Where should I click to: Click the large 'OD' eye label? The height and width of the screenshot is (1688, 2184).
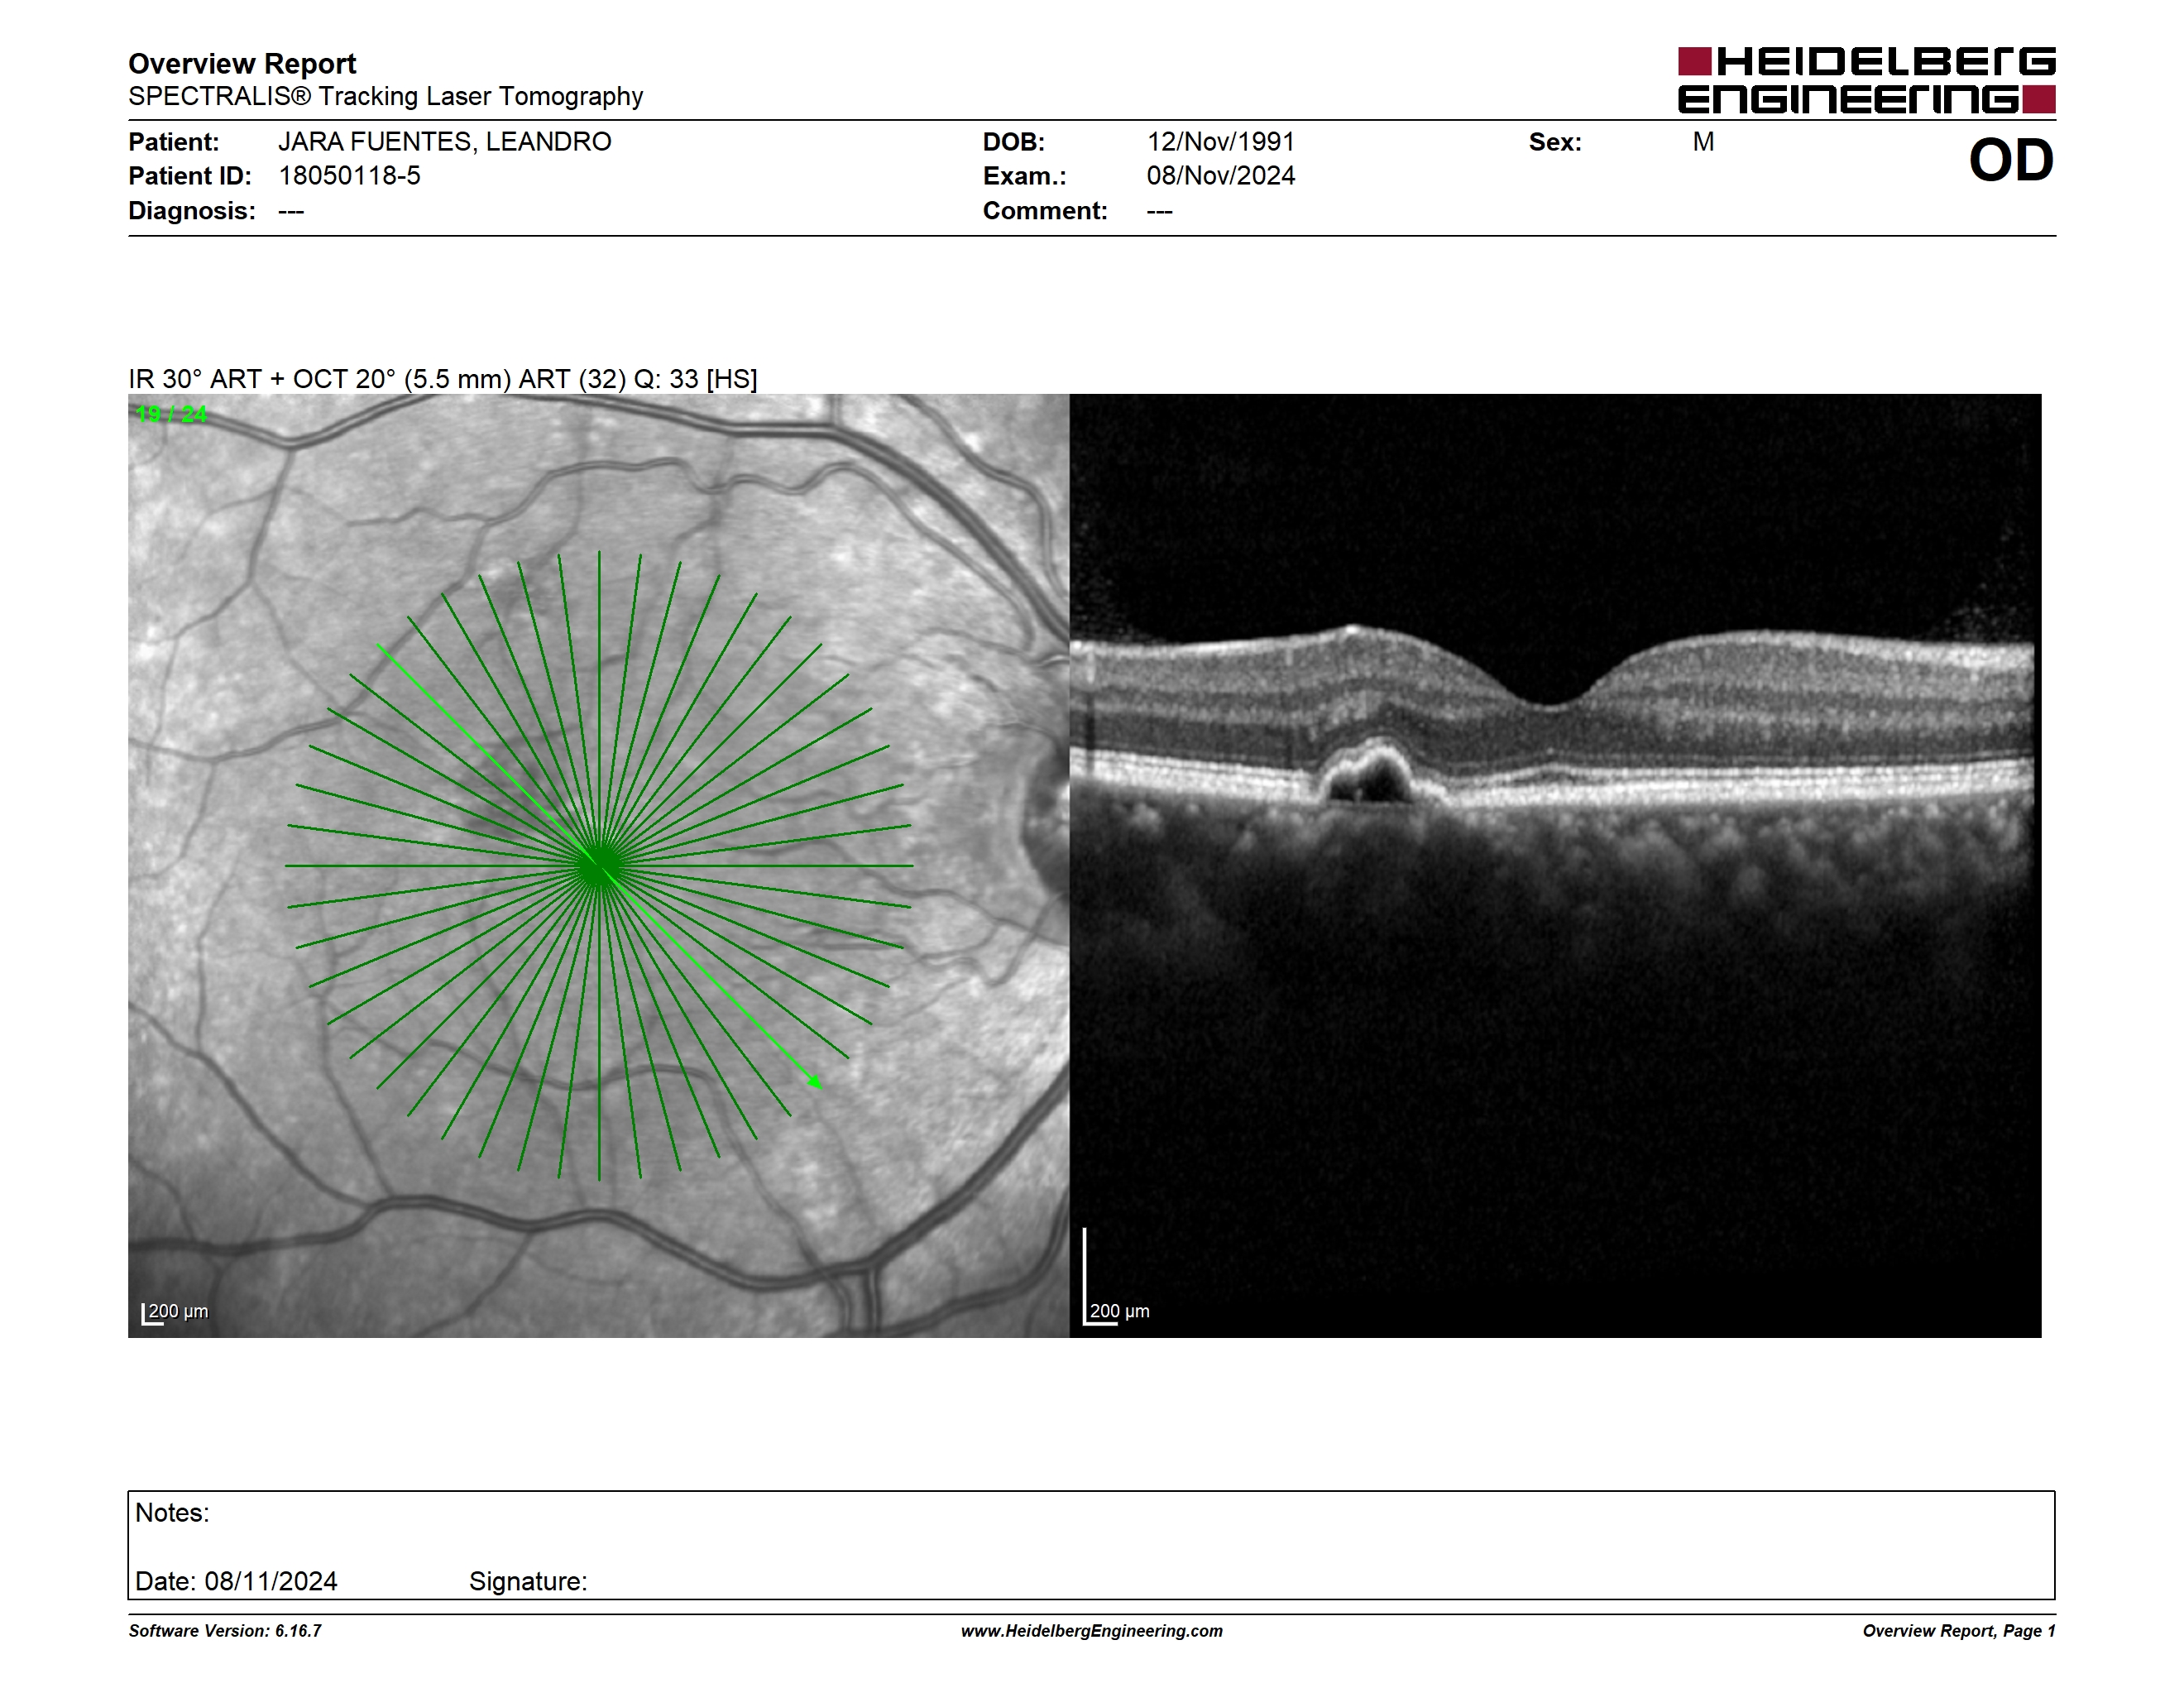click(2011, 160)
